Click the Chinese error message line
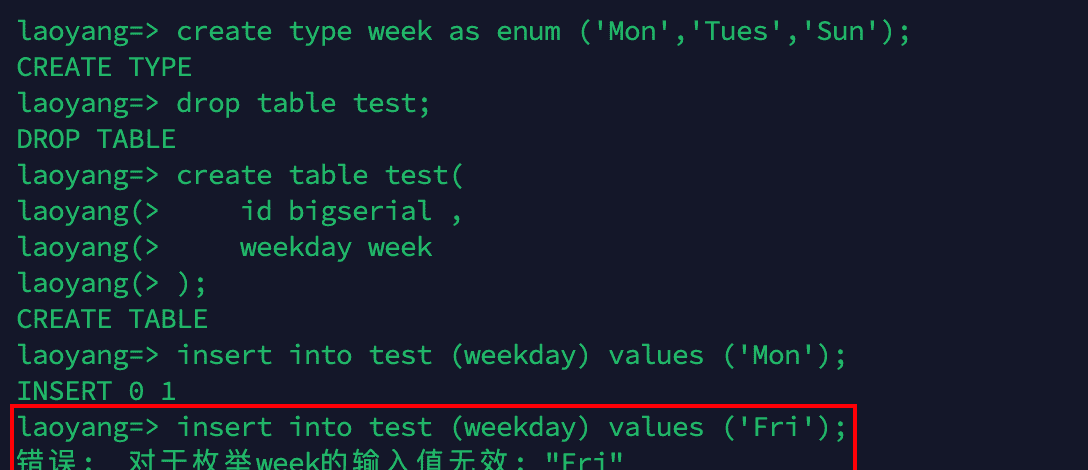The image size is (1088, 470). click(320, 461)
